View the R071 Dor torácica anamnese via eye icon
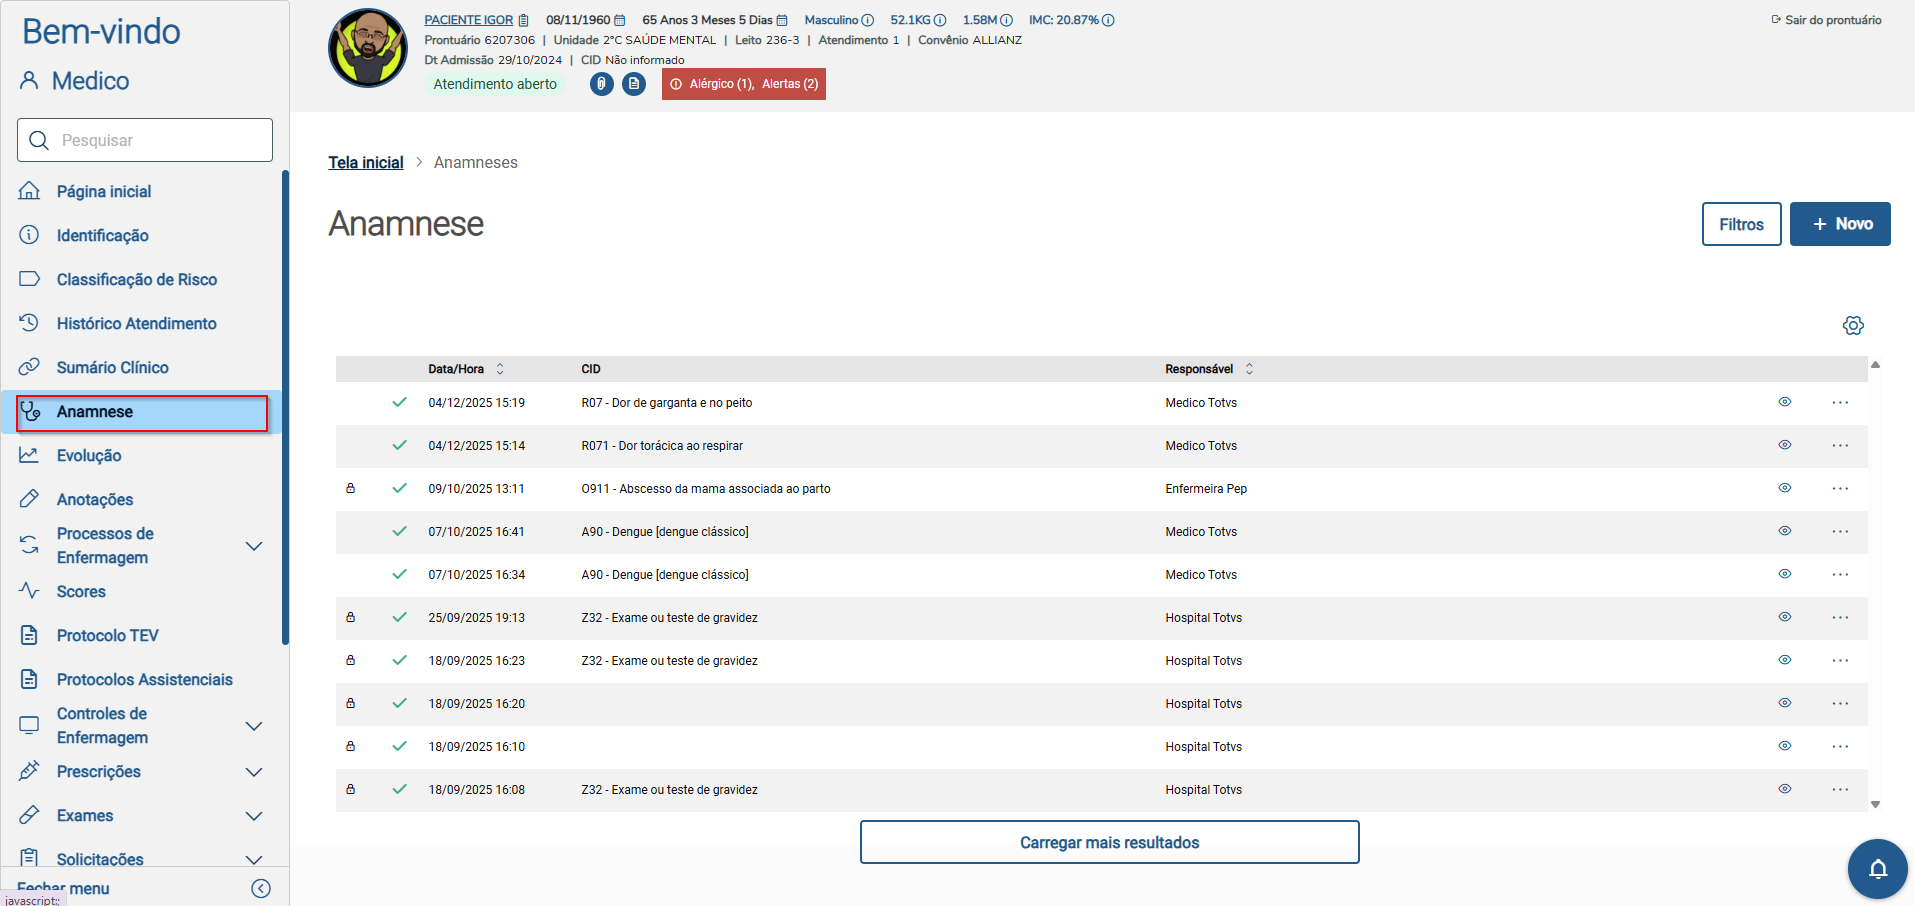This screenshot has height=906, width=1915. coord(1784,445)
